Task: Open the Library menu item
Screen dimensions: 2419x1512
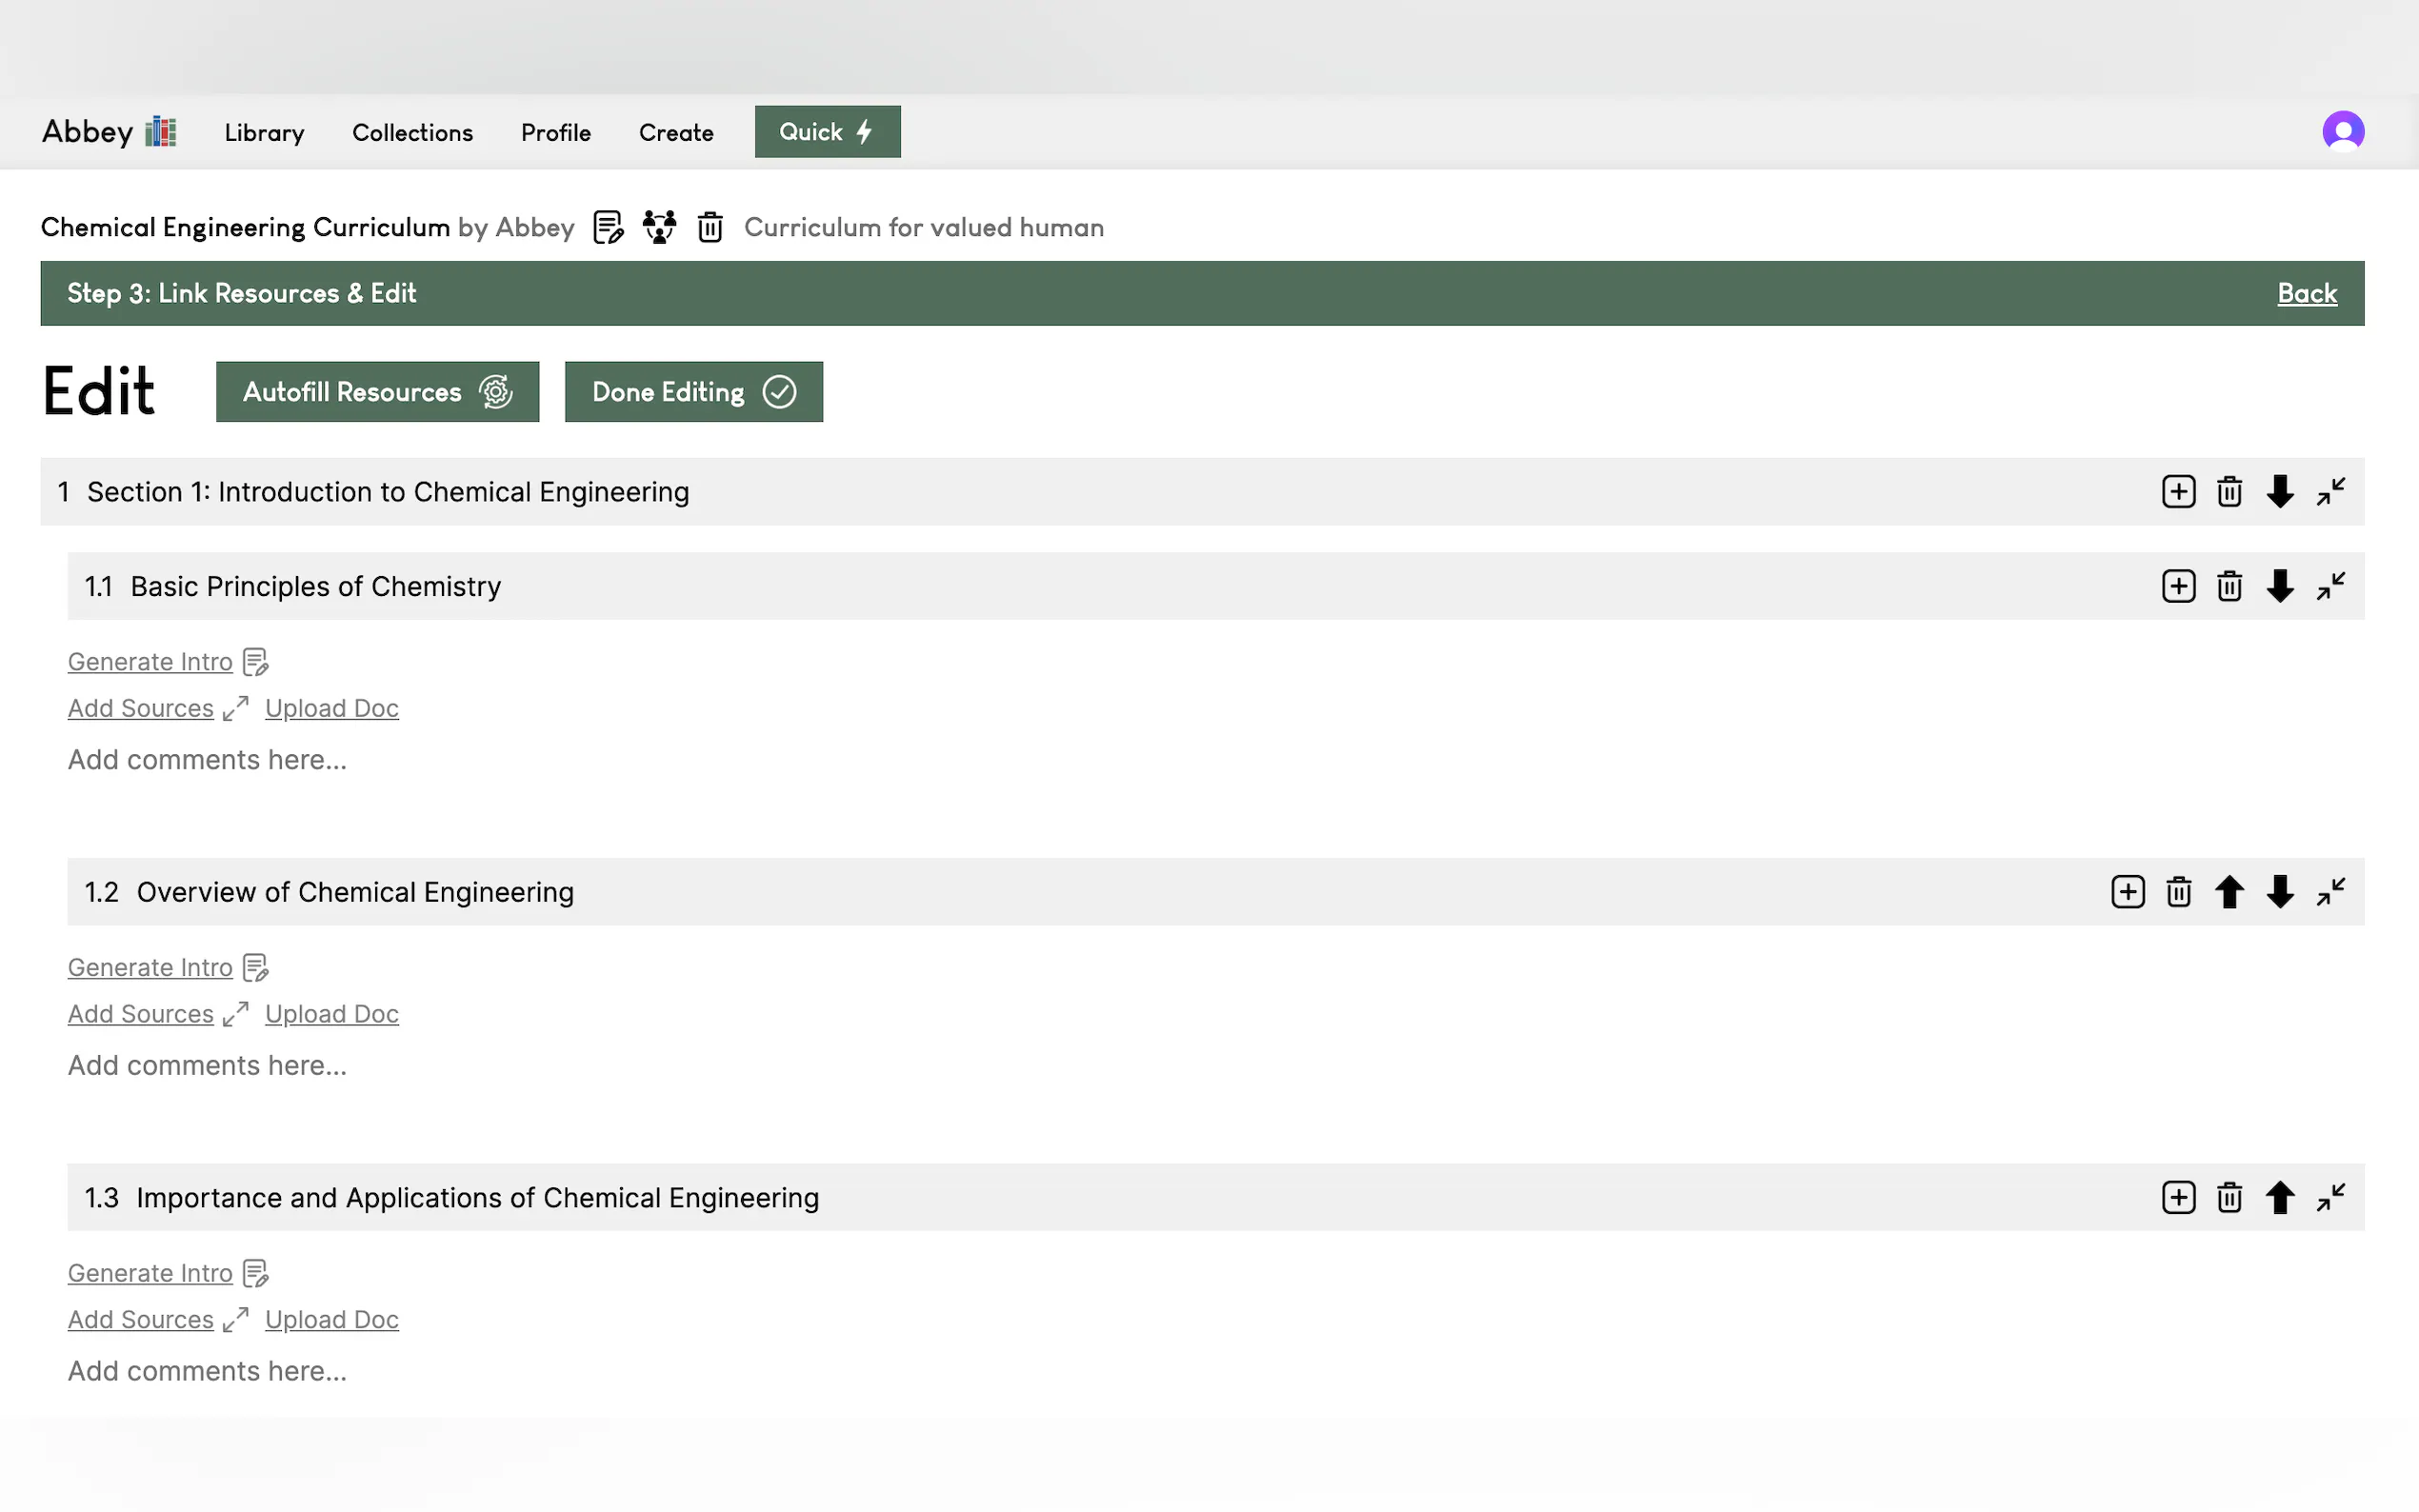Action: coord(264,132)
